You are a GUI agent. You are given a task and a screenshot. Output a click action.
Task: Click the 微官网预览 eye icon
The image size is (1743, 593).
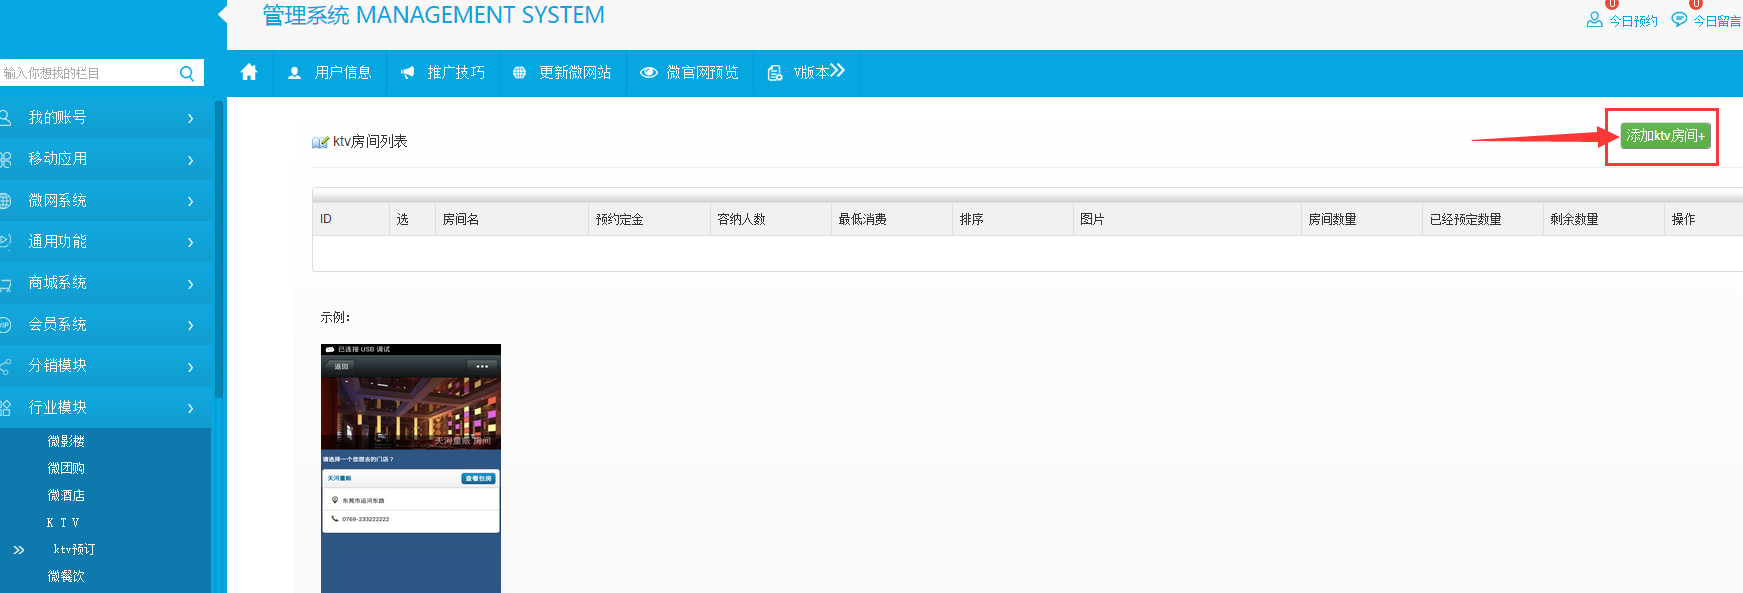(x=648, y=73)
